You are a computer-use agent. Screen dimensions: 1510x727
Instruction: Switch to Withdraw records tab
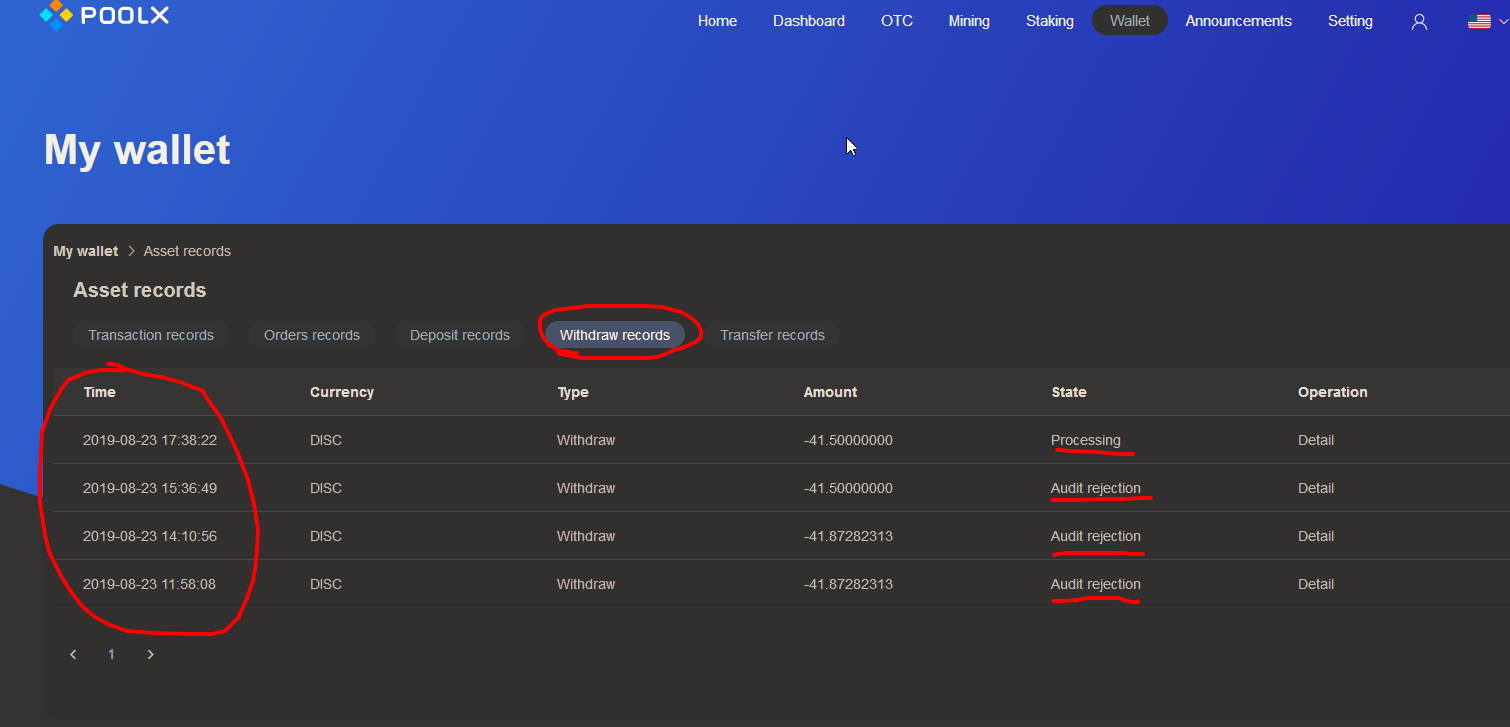coord(615,335)
